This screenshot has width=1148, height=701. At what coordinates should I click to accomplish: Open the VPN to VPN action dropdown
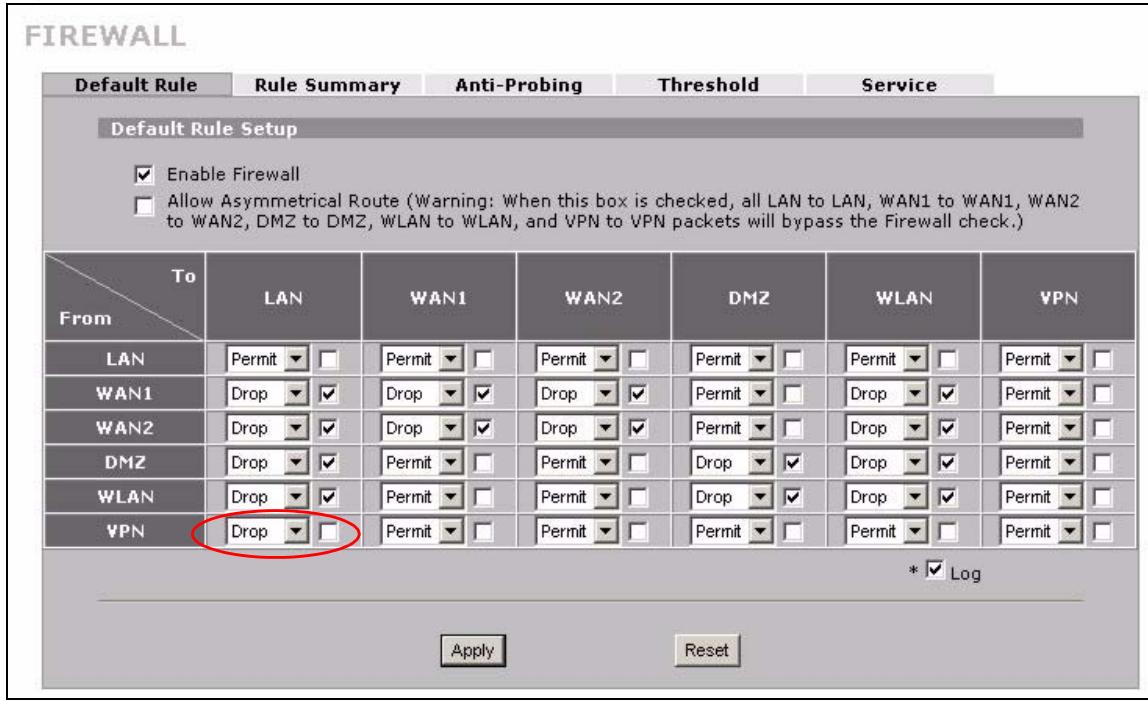point(1041,531)
